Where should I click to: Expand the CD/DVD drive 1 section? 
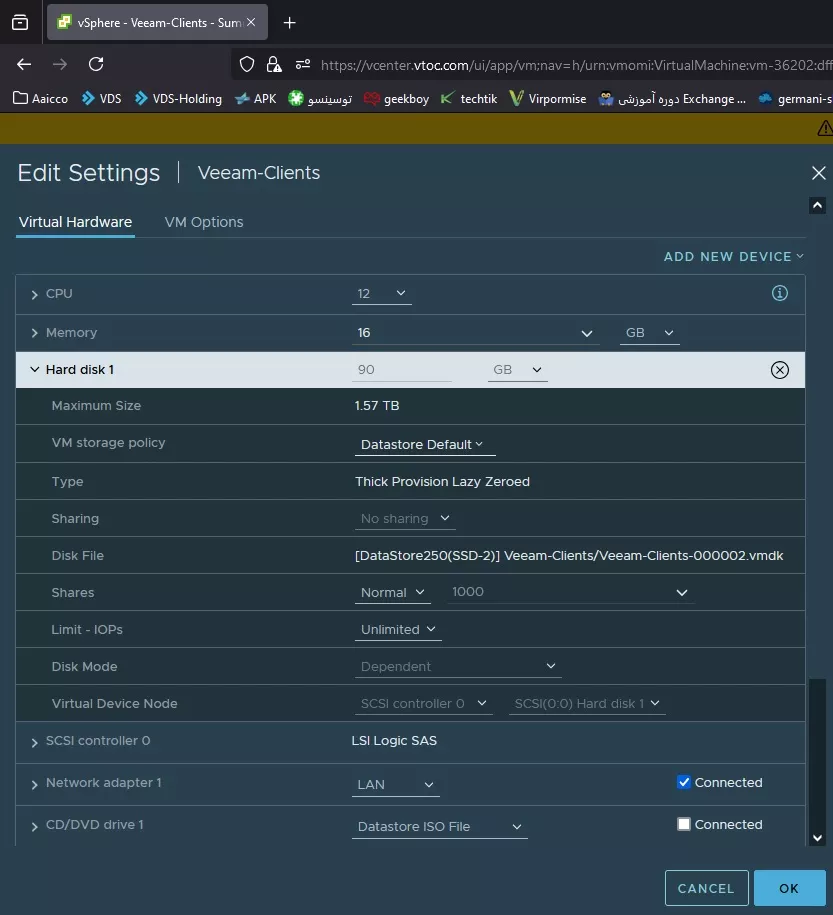[x=34, y=826]
